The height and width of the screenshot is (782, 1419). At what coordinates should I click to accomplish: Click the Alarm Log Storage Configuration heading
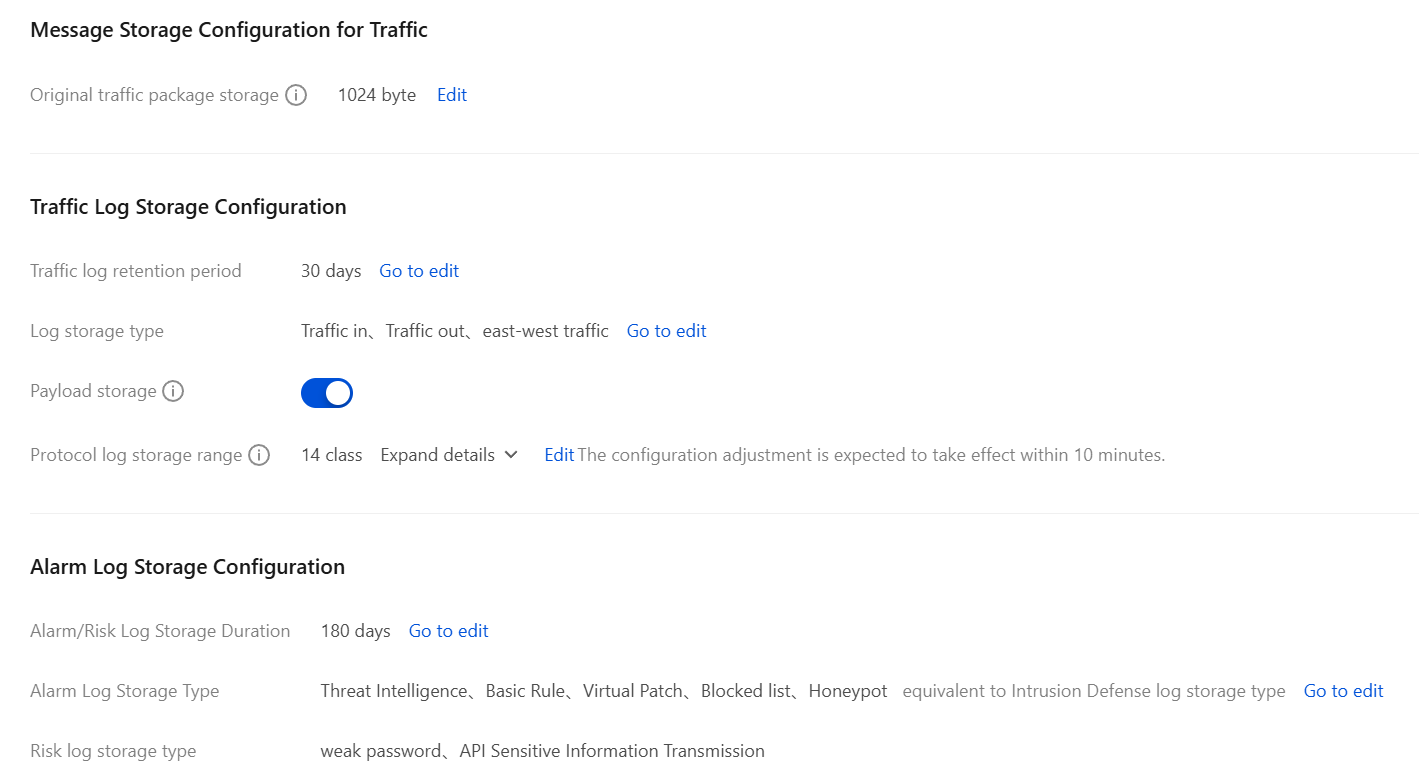187,567
